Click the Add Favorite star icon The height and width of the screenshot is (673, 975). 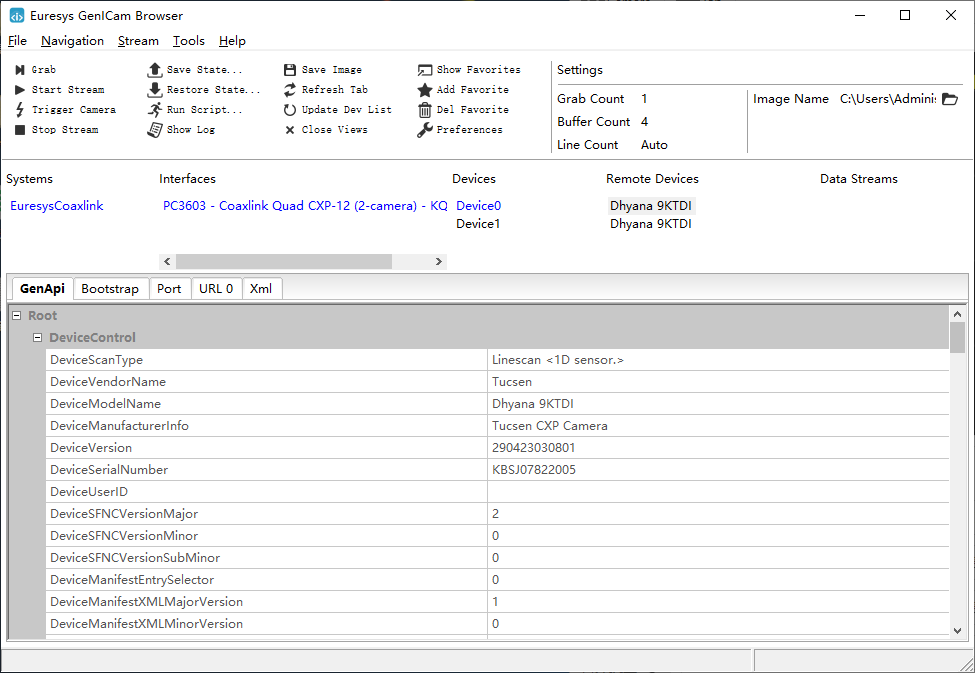pos(425,90)
